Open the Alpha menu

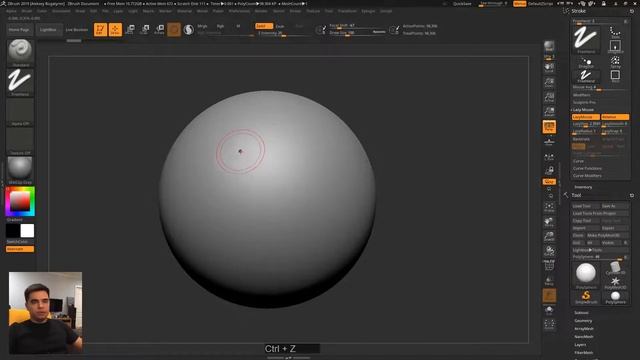[11, 11]
